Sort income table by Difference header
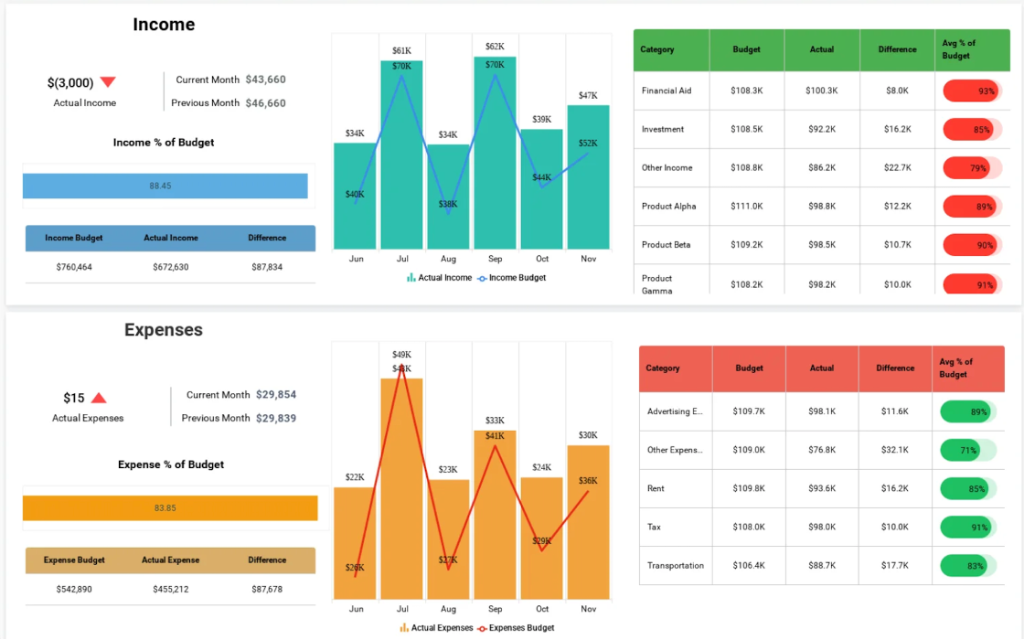The height and width of the screenshot is (639, 1024). [897, 50]
